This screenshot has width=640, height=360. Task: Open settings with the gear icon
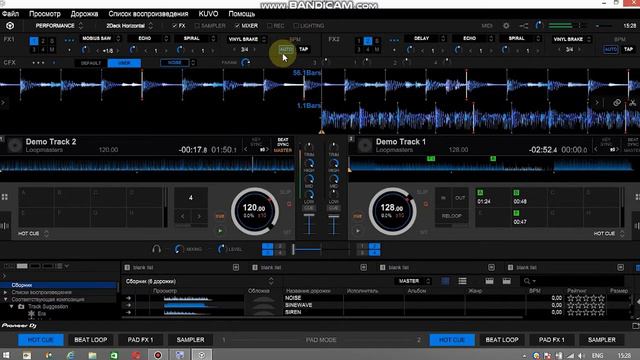pyautogui.click(x=506, y=26)
